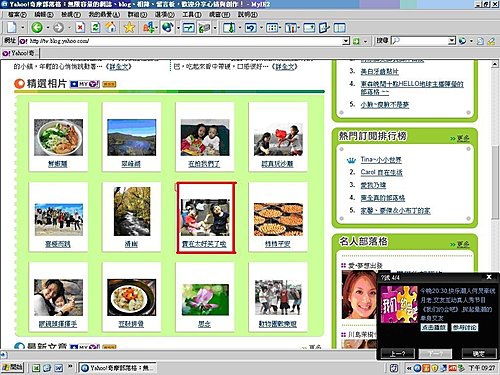
Task: Click the blue undo-arrow toolbar icon
Action: click(251, 27)
